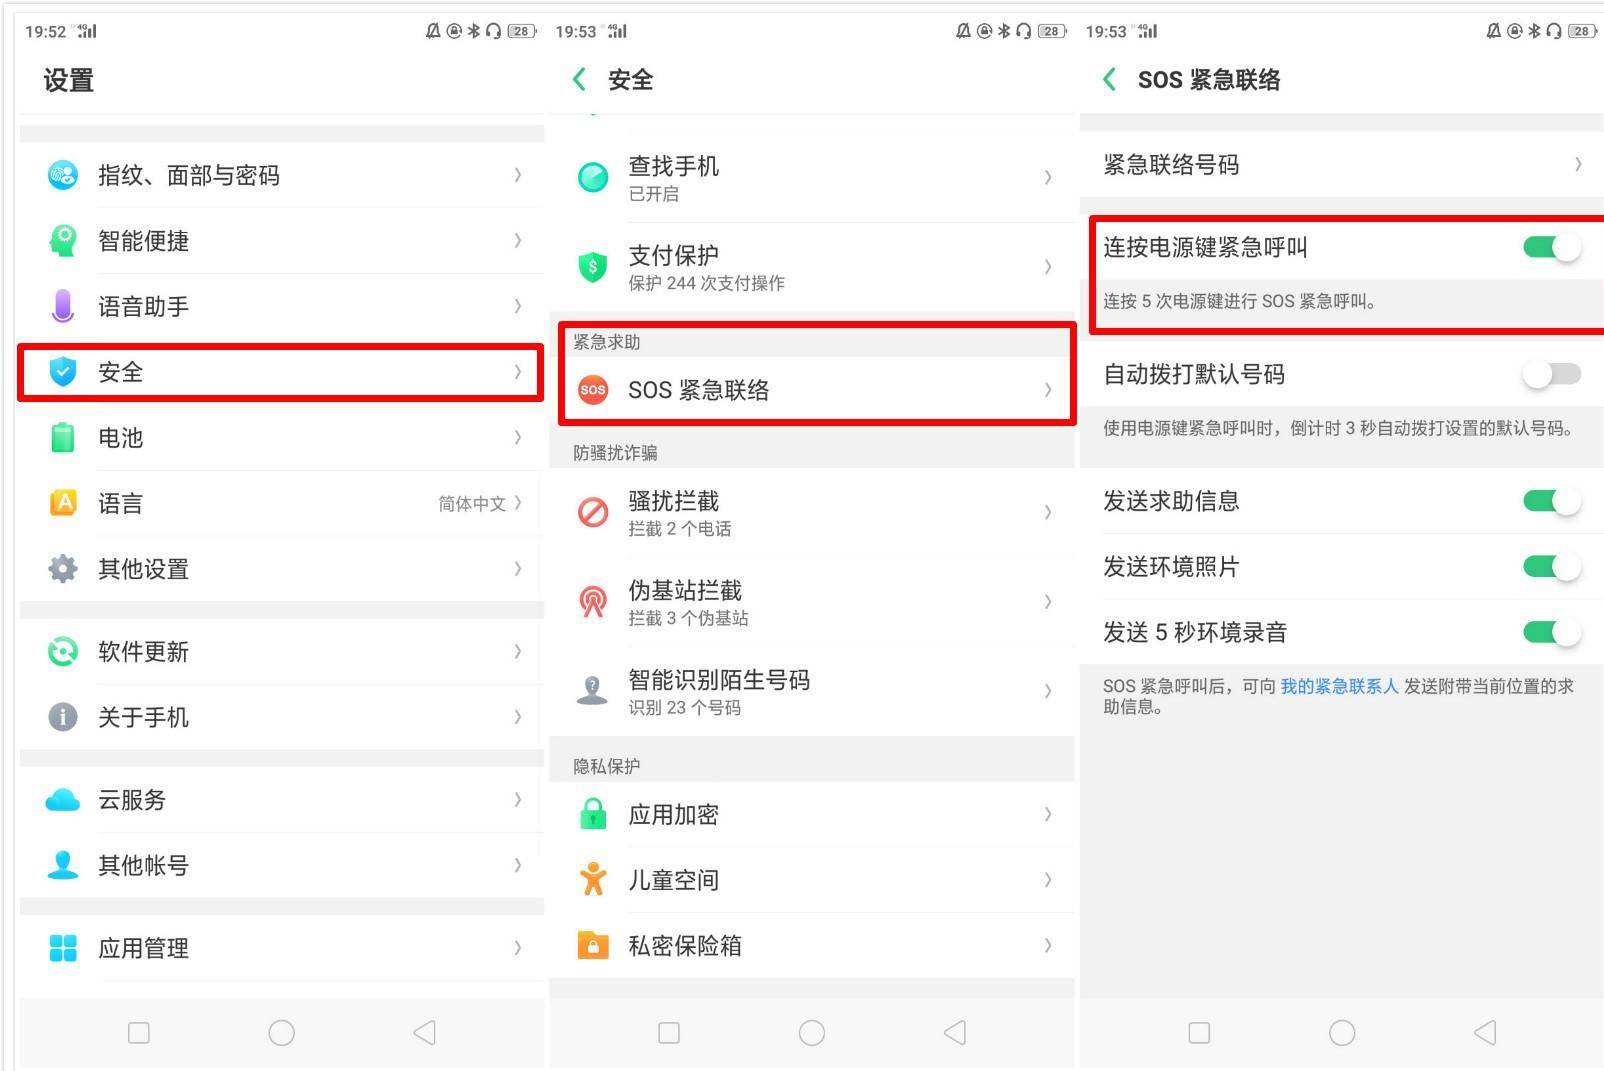
Task: Open the 我的紧急联系人 link
Action: tap(1340, 686)
